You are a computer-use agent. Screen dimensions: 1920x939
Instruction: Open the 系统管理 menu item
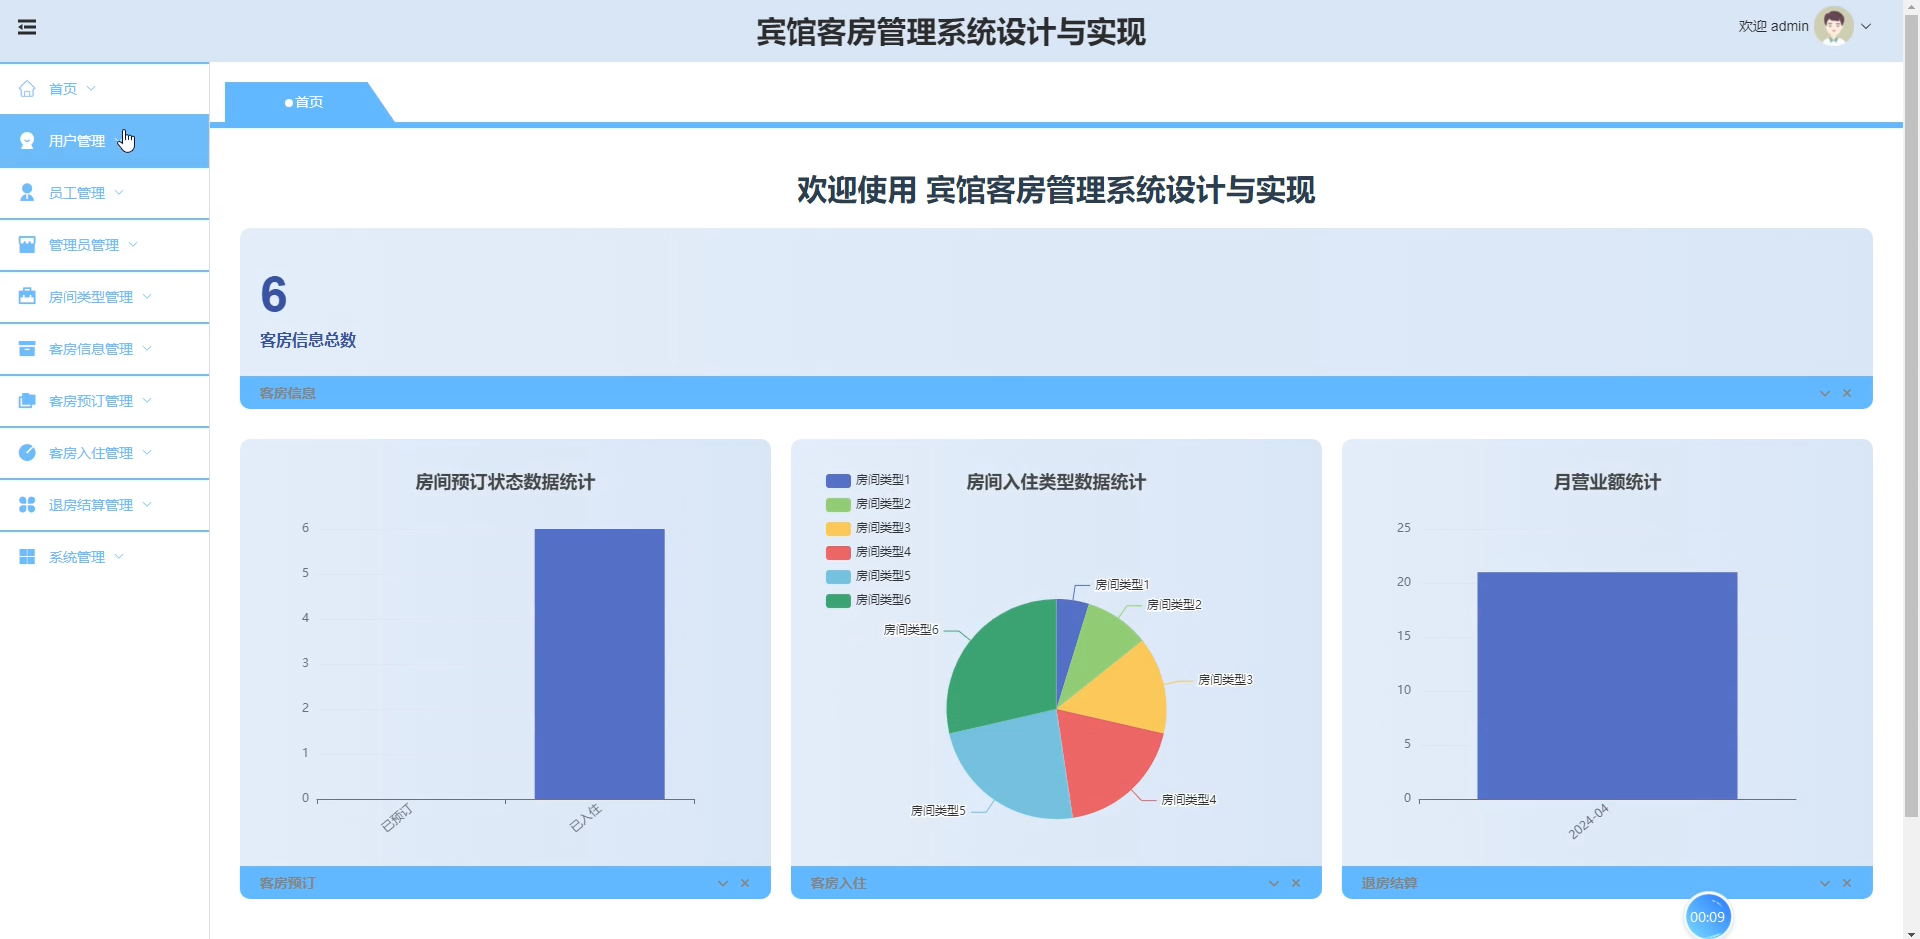pos(104,557)
